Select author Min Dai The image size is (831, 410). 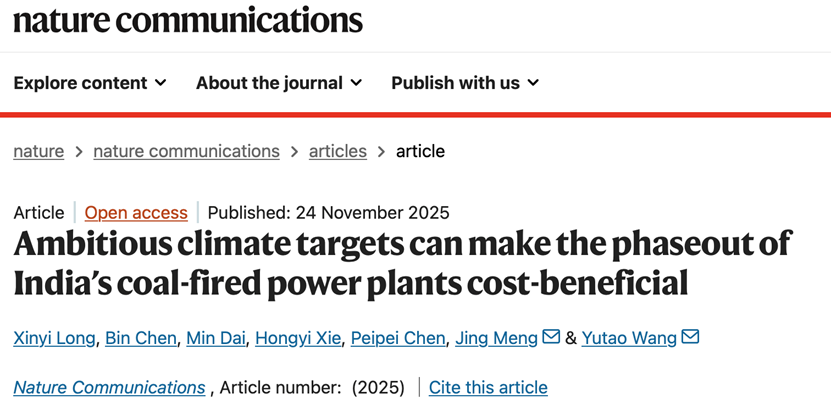click(213, 338)
